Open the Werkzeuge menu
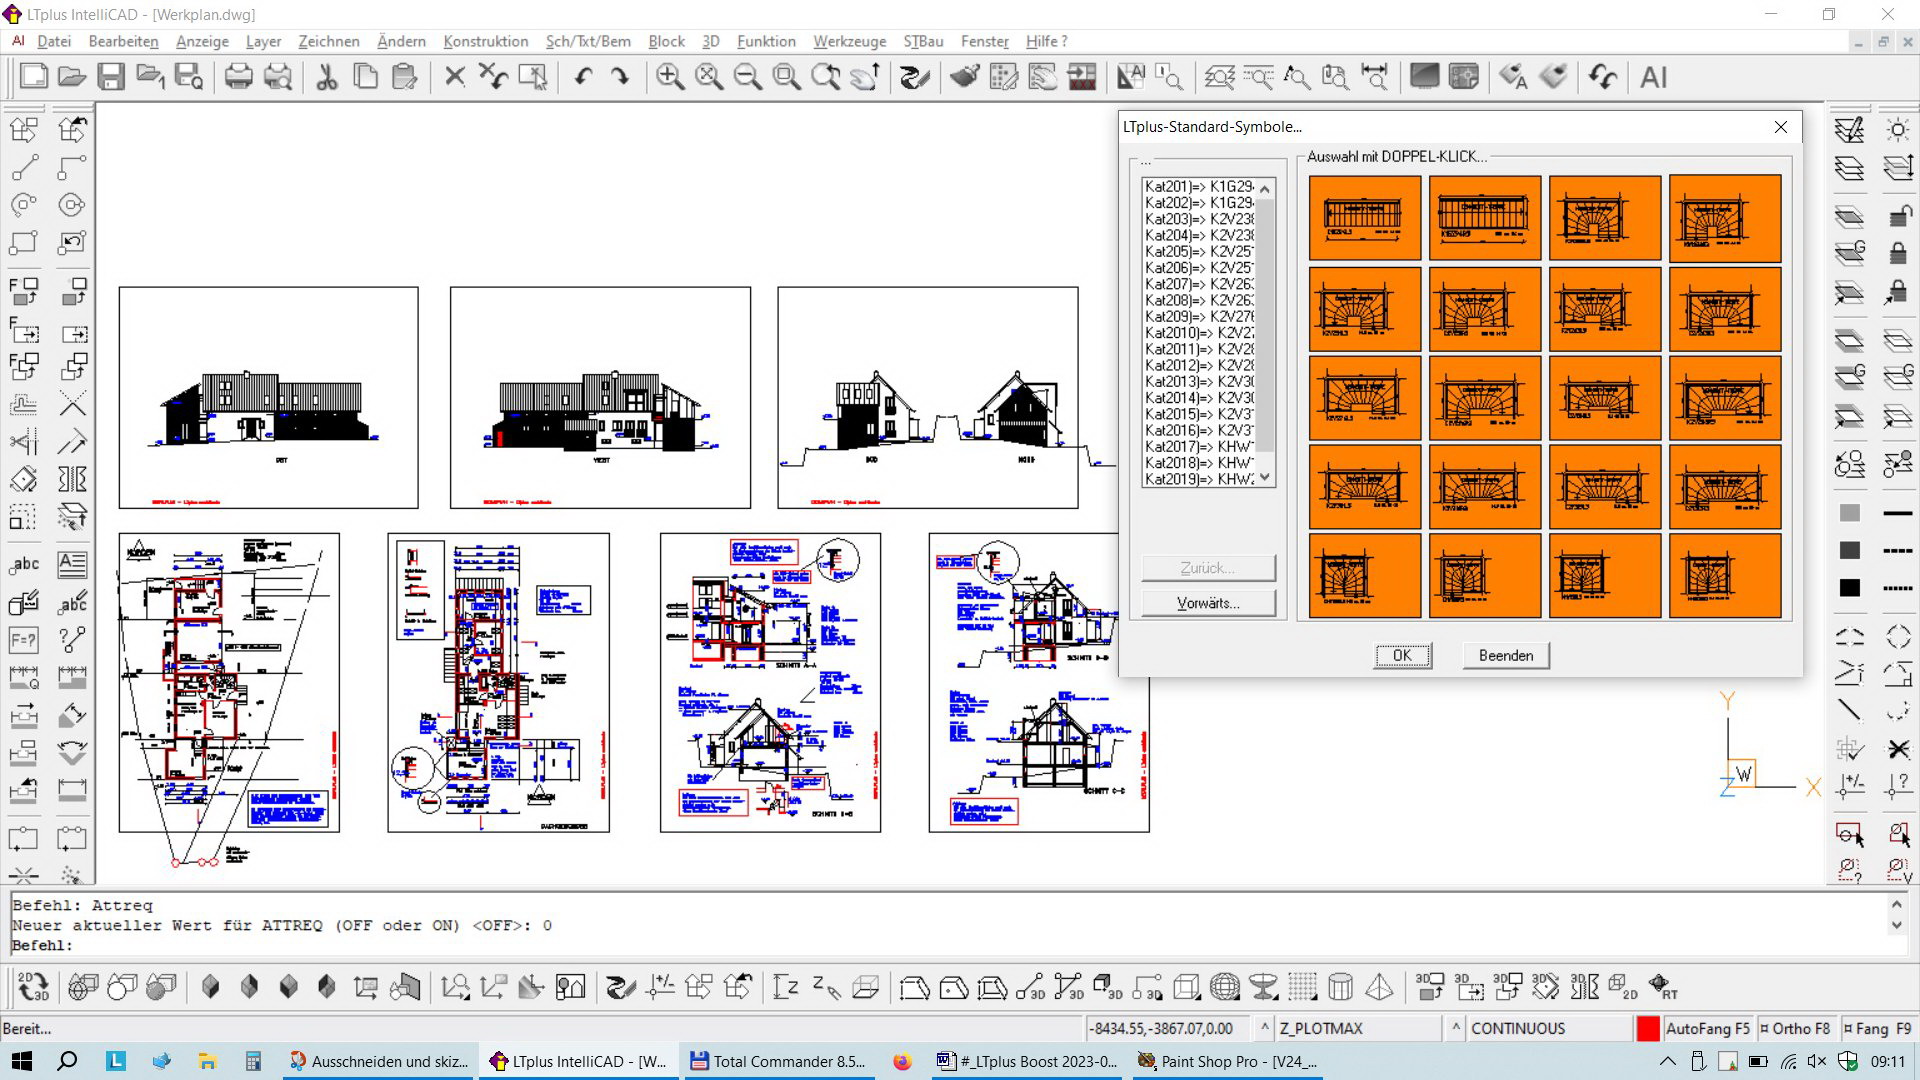This screenshot has height=1080, width=1920. click(849, 41)
